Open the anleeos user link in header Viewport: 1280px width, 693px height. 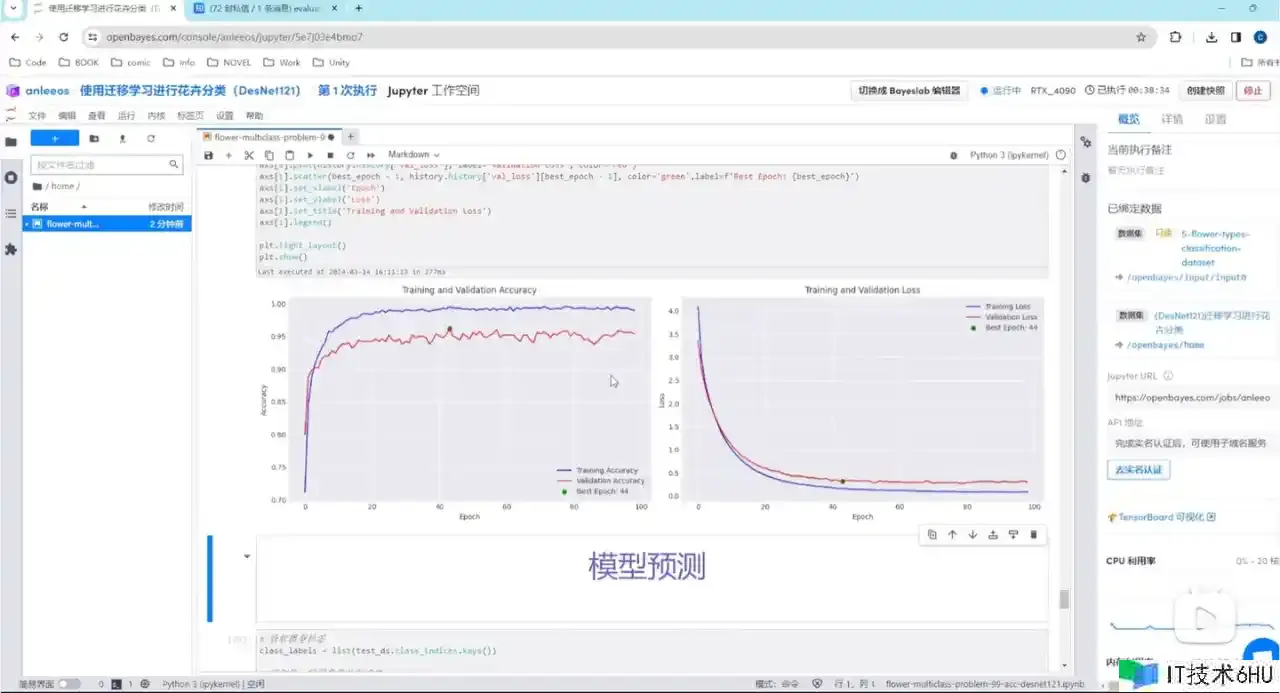point(48,90)
